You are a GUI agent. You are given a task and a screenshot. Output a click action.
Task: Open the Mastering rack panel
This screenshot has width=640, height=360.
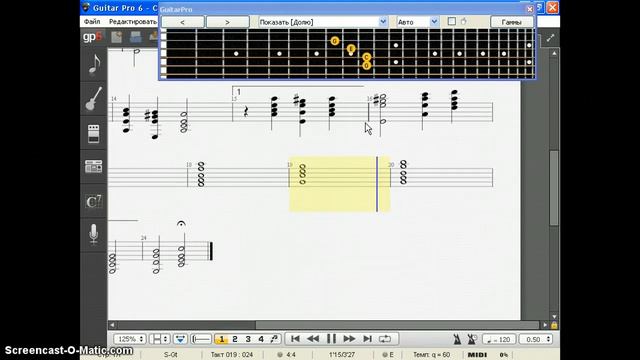click(94, 167)
